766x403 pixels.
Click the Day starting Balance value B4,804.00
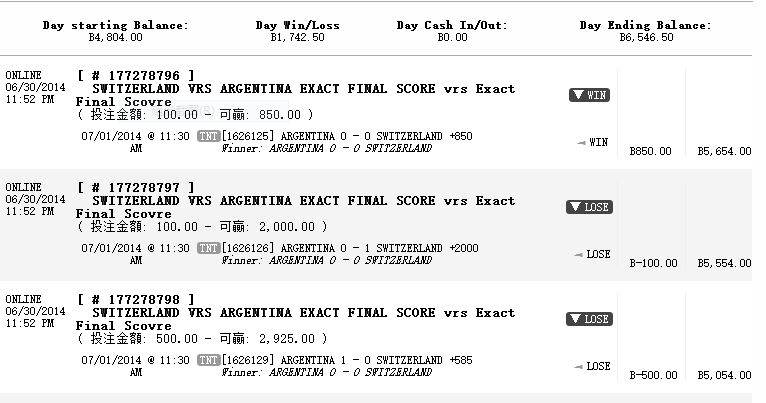tap(115, 37)
